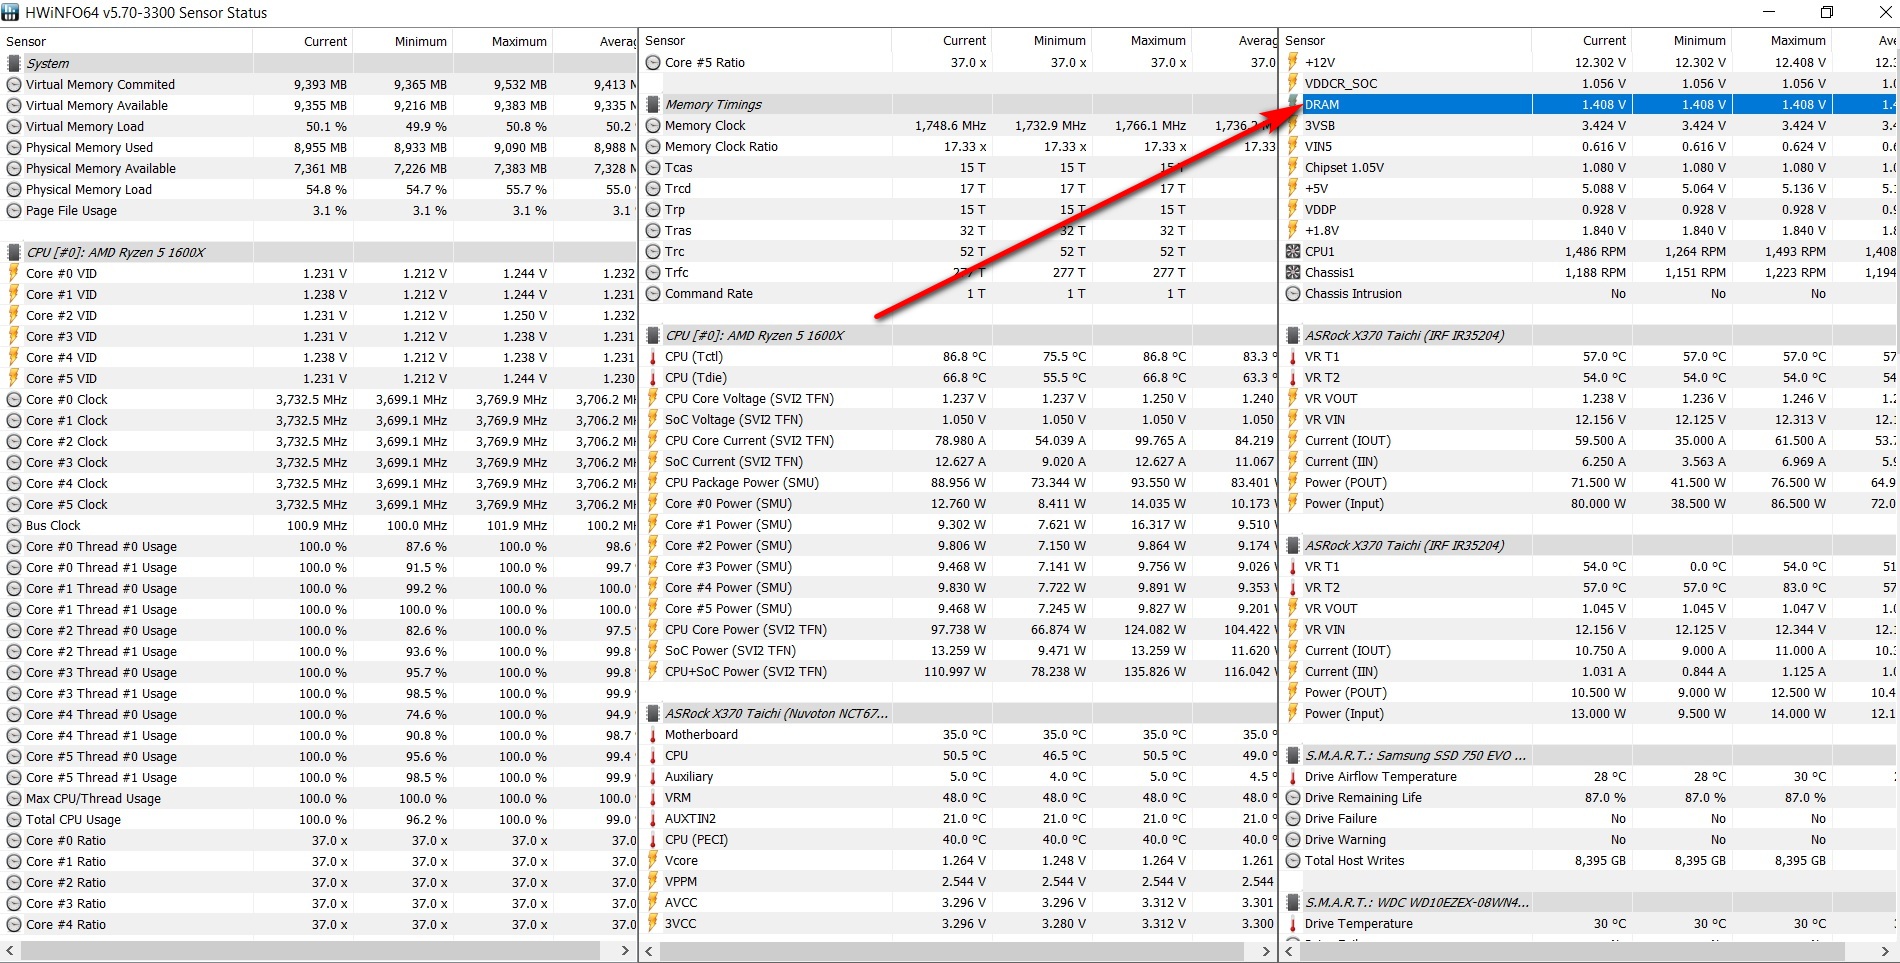Click the +1.8V row label

point(1321,231)
